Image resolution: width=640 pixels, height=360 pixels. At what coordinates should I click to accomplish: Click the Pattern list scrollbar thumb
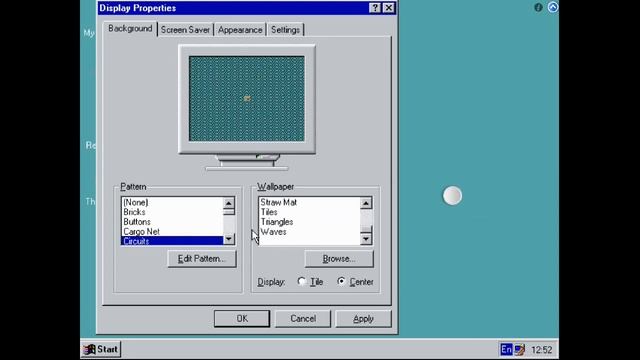[229, 211]
